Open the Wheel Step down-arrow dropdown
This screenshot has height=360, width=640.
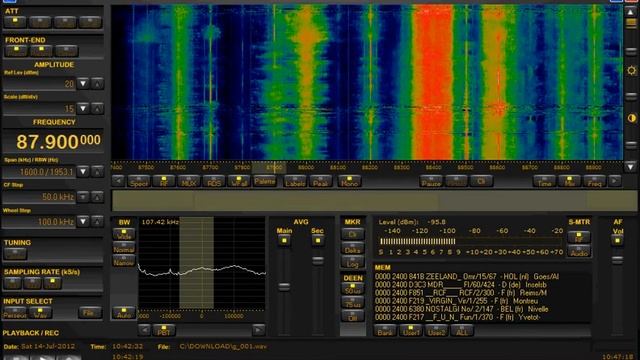(x=83, y=222)
